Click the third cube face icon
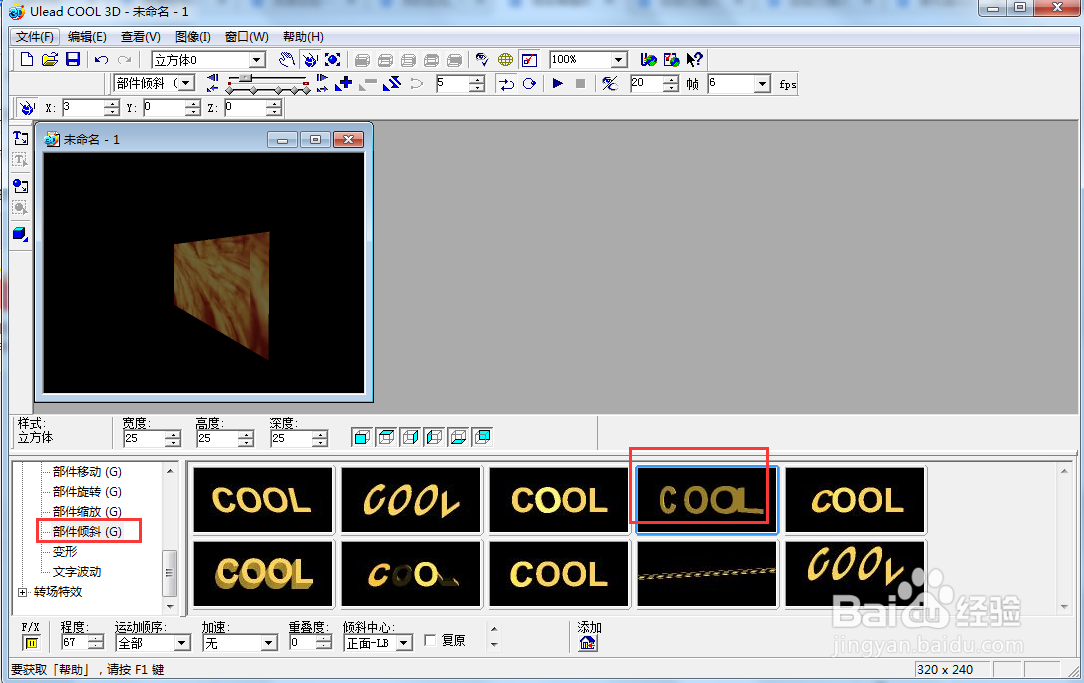 410,437
